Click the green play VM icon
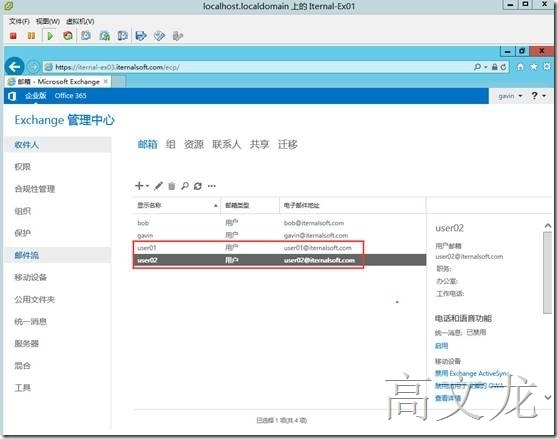This screenshot has width=558, height=439. click(x=50, y=36)
